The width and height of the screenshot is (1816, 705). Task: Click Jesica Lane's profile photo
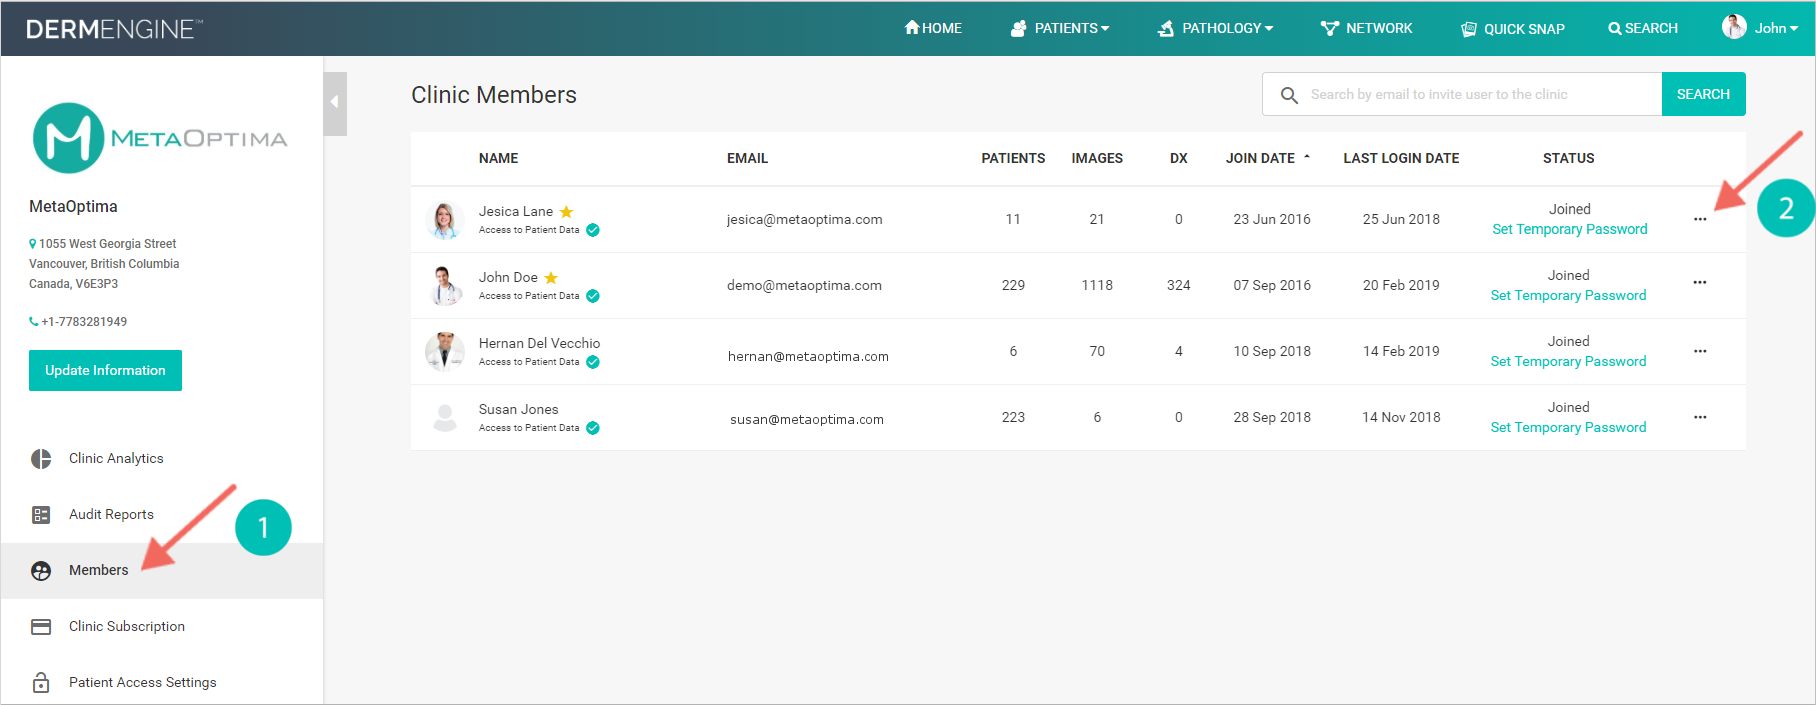tap(445, 220)
